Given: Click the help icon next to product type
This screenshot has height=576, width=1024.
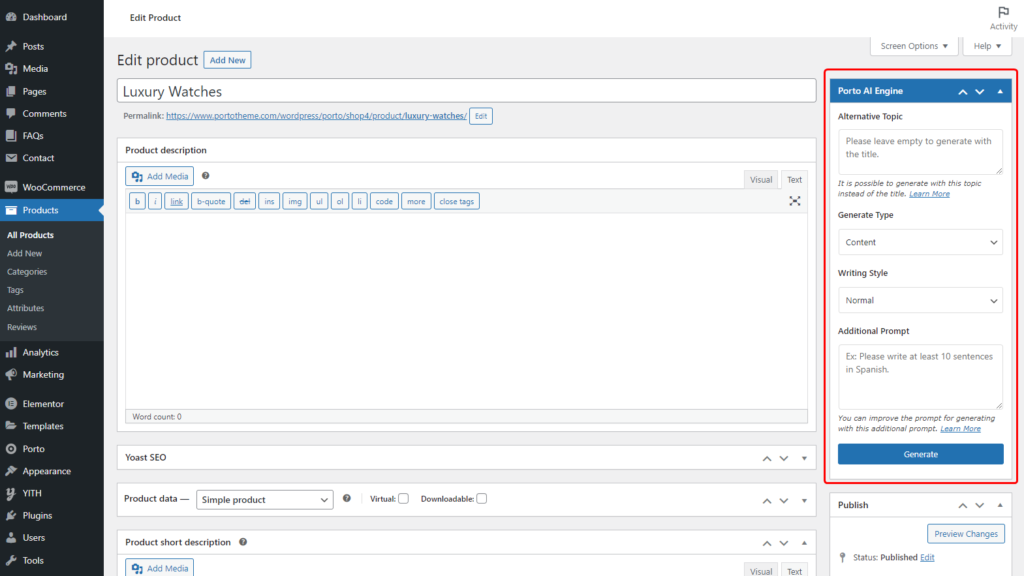Looking at the screenshot, I should (347, 498).
